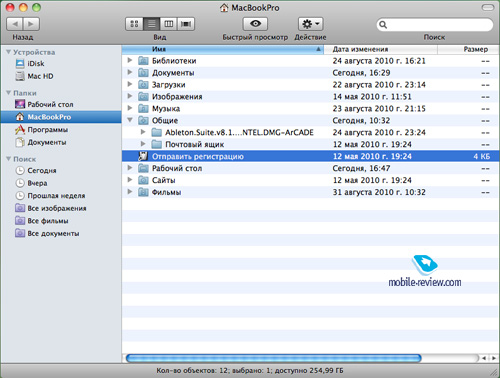This screenshot has height=378, width=500.
Task: Go back with the left arrow button
Action: click(x=15, y=24)
